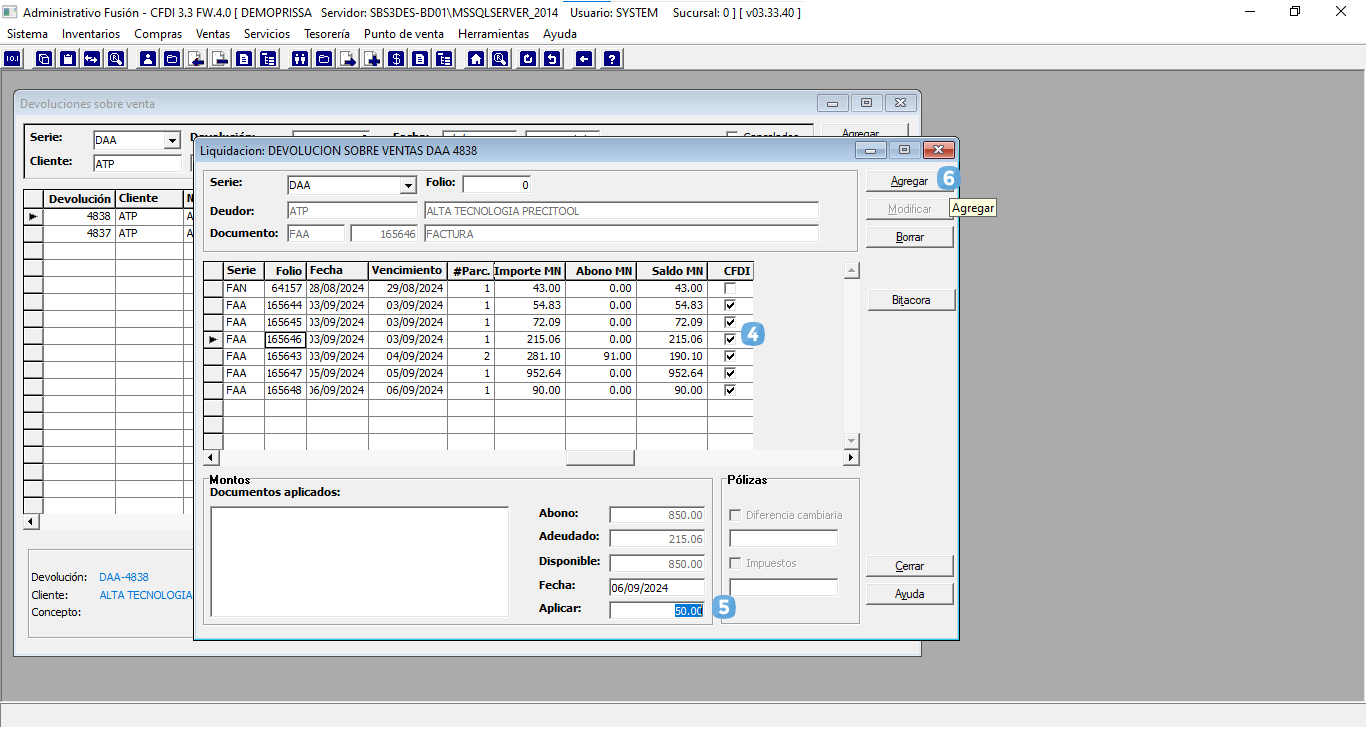Toggle CFDI checkbox for folio 165646
Screen dimensions: 1366x729
[730, 339]
